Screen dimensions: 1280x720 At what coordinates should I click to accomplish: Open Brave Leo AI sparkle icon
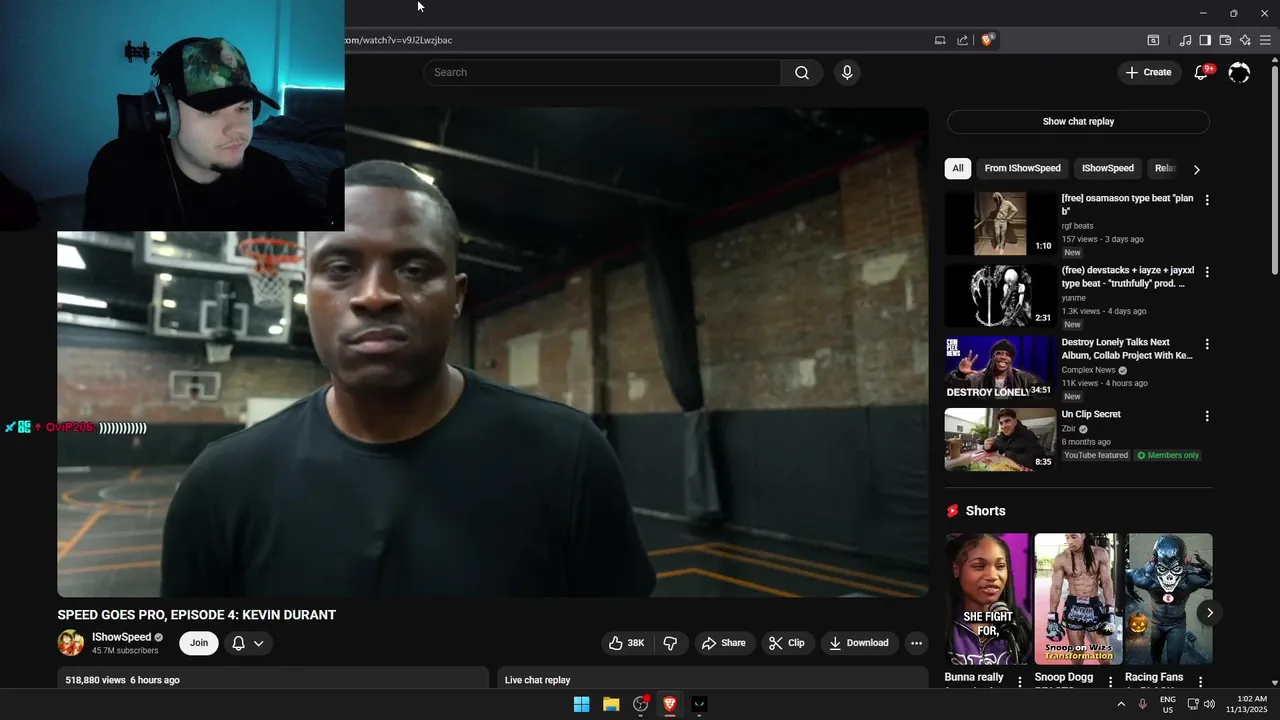(x=1245, y=40)
